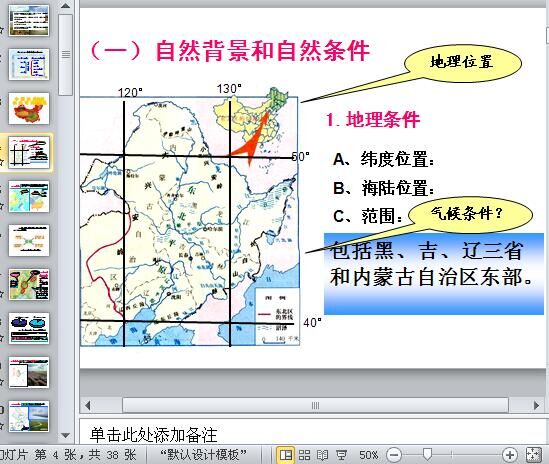Screen dimensions: 549x464
Task: Click the '默认设计模板' theme indicator
Action: (x=203, y=455)
